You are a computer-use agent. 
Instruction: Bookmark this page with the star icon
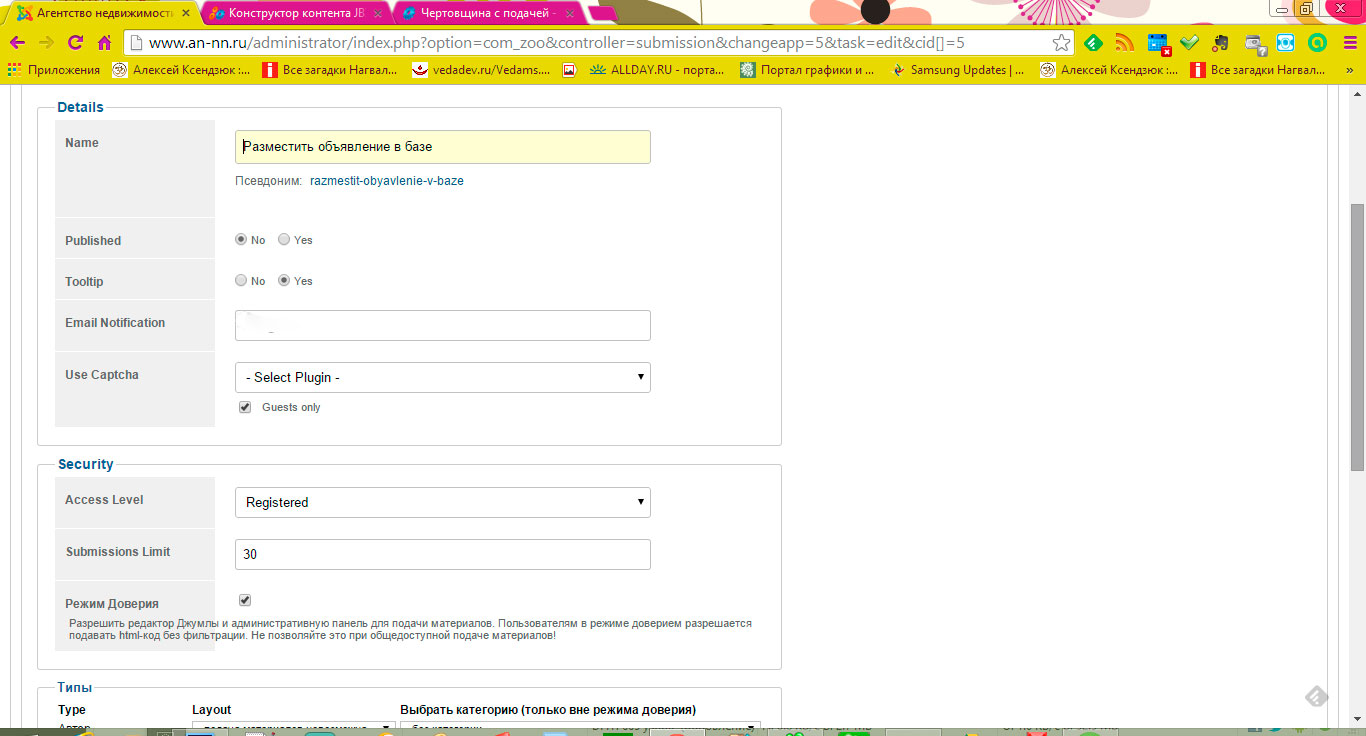1061,43
